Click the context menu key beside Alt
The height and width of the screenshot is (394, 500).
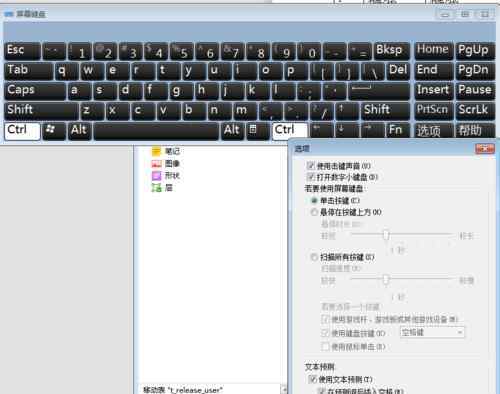tap(257, 131)
